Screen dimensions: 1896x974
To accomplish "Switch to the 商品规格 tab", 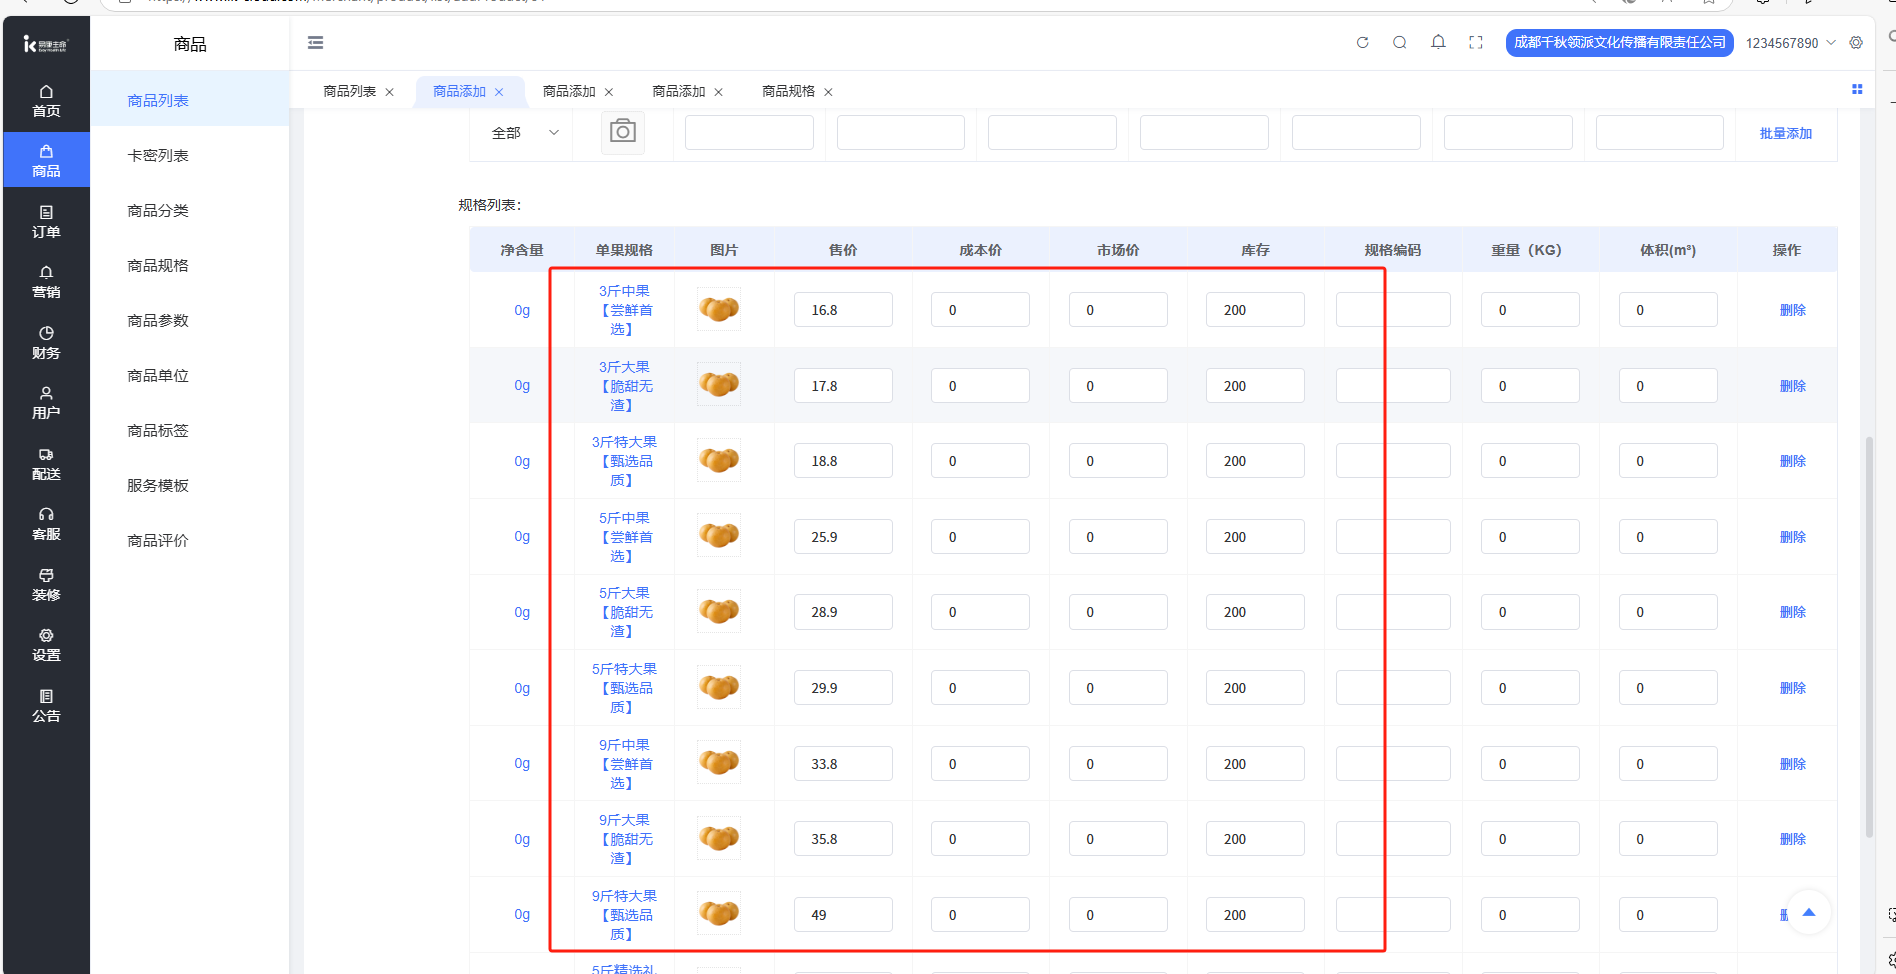I will [x=788, y=91].
